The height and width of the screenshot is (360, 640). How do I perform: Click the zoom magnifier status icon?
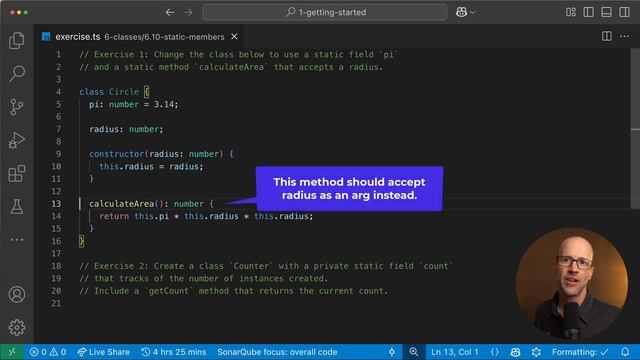(413, 352)
